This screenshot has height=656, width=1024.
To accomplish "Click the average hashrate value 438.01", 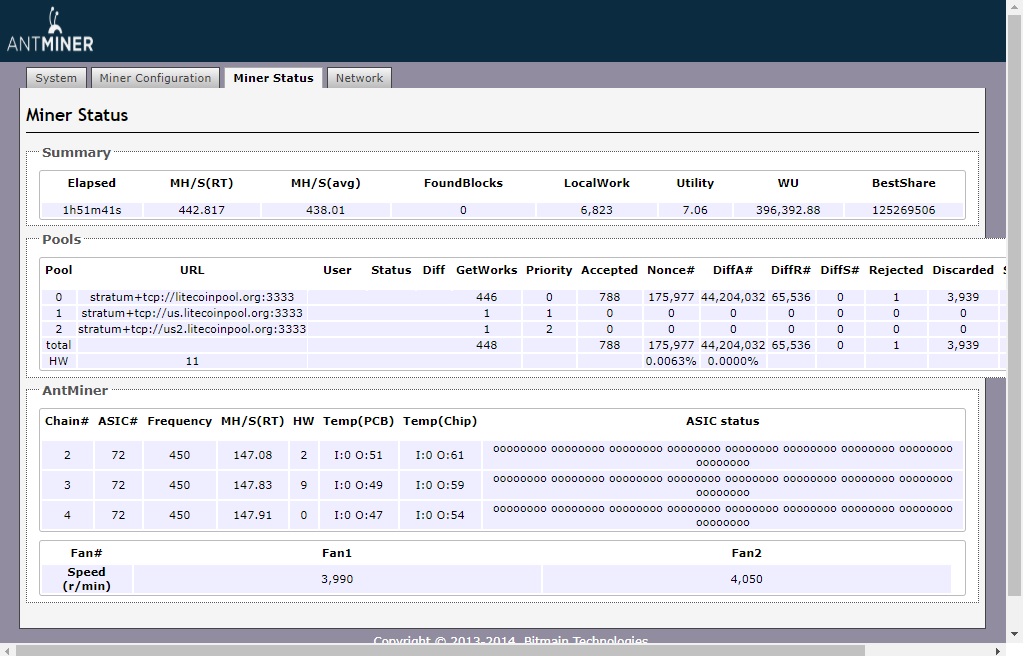I will click(x=326, y=210).
